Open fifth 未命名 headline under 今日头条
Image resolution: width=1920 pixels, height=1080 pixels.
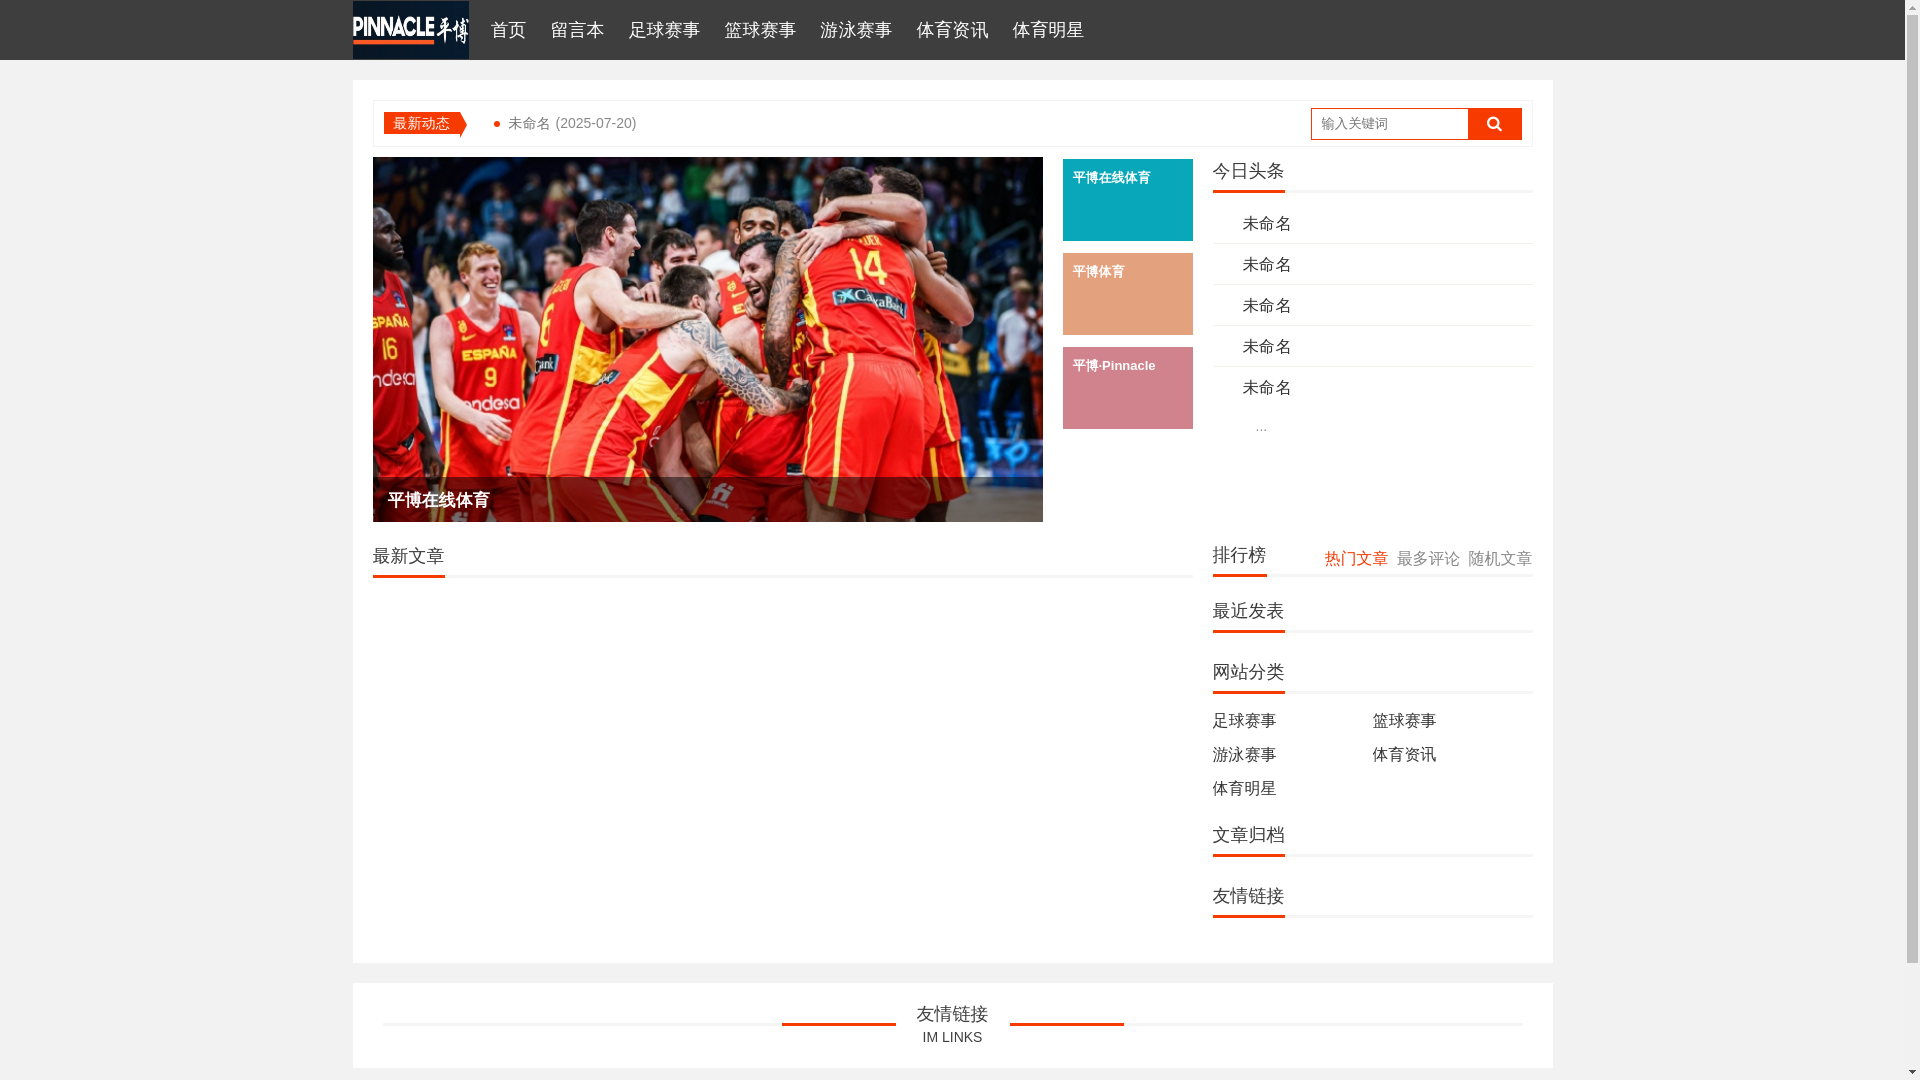1266,387
